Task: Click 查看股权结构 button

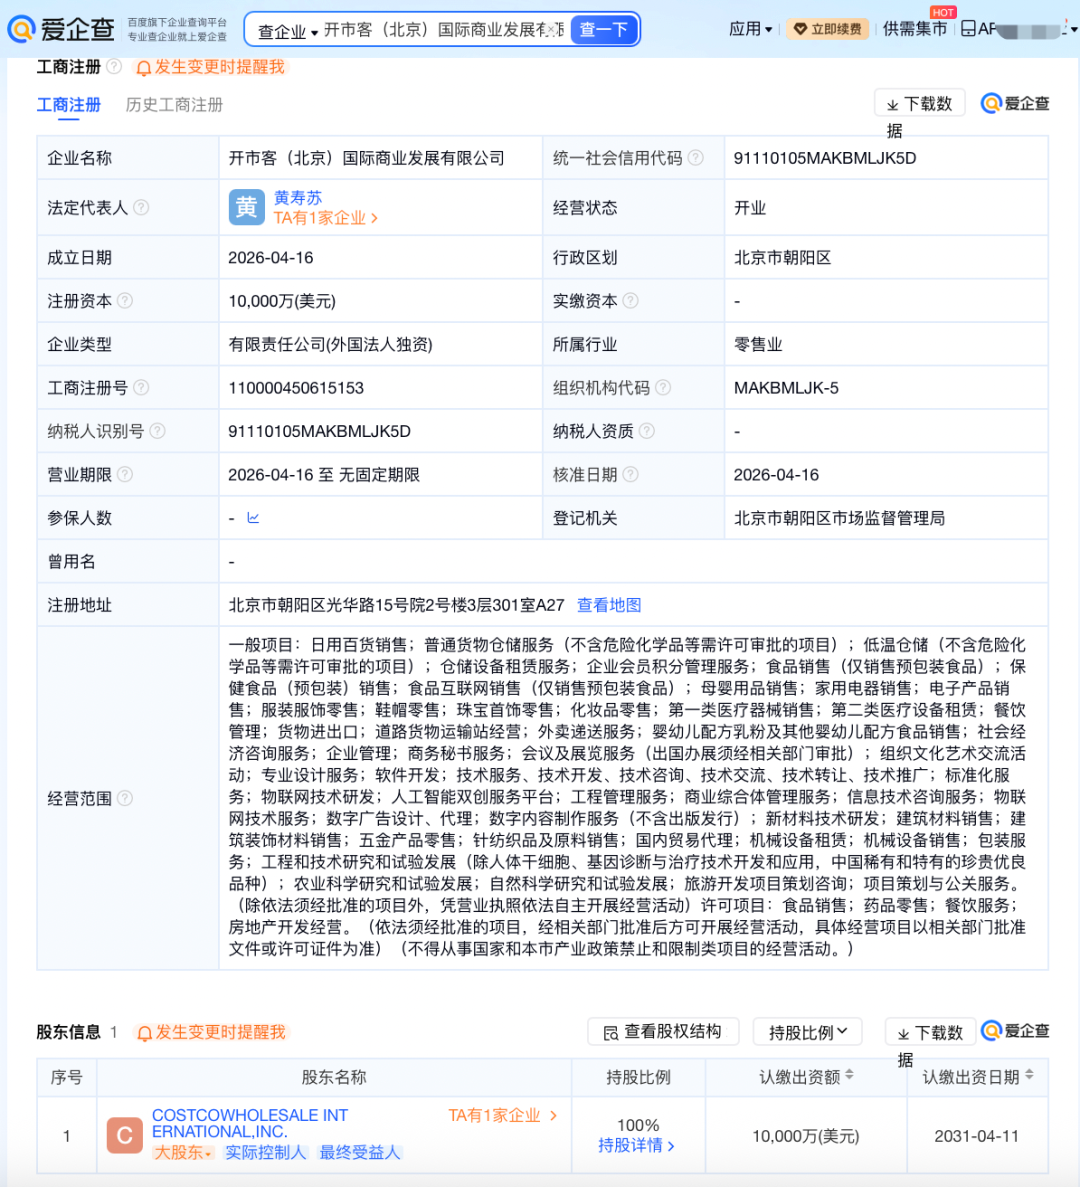Action: point(663,1032)
